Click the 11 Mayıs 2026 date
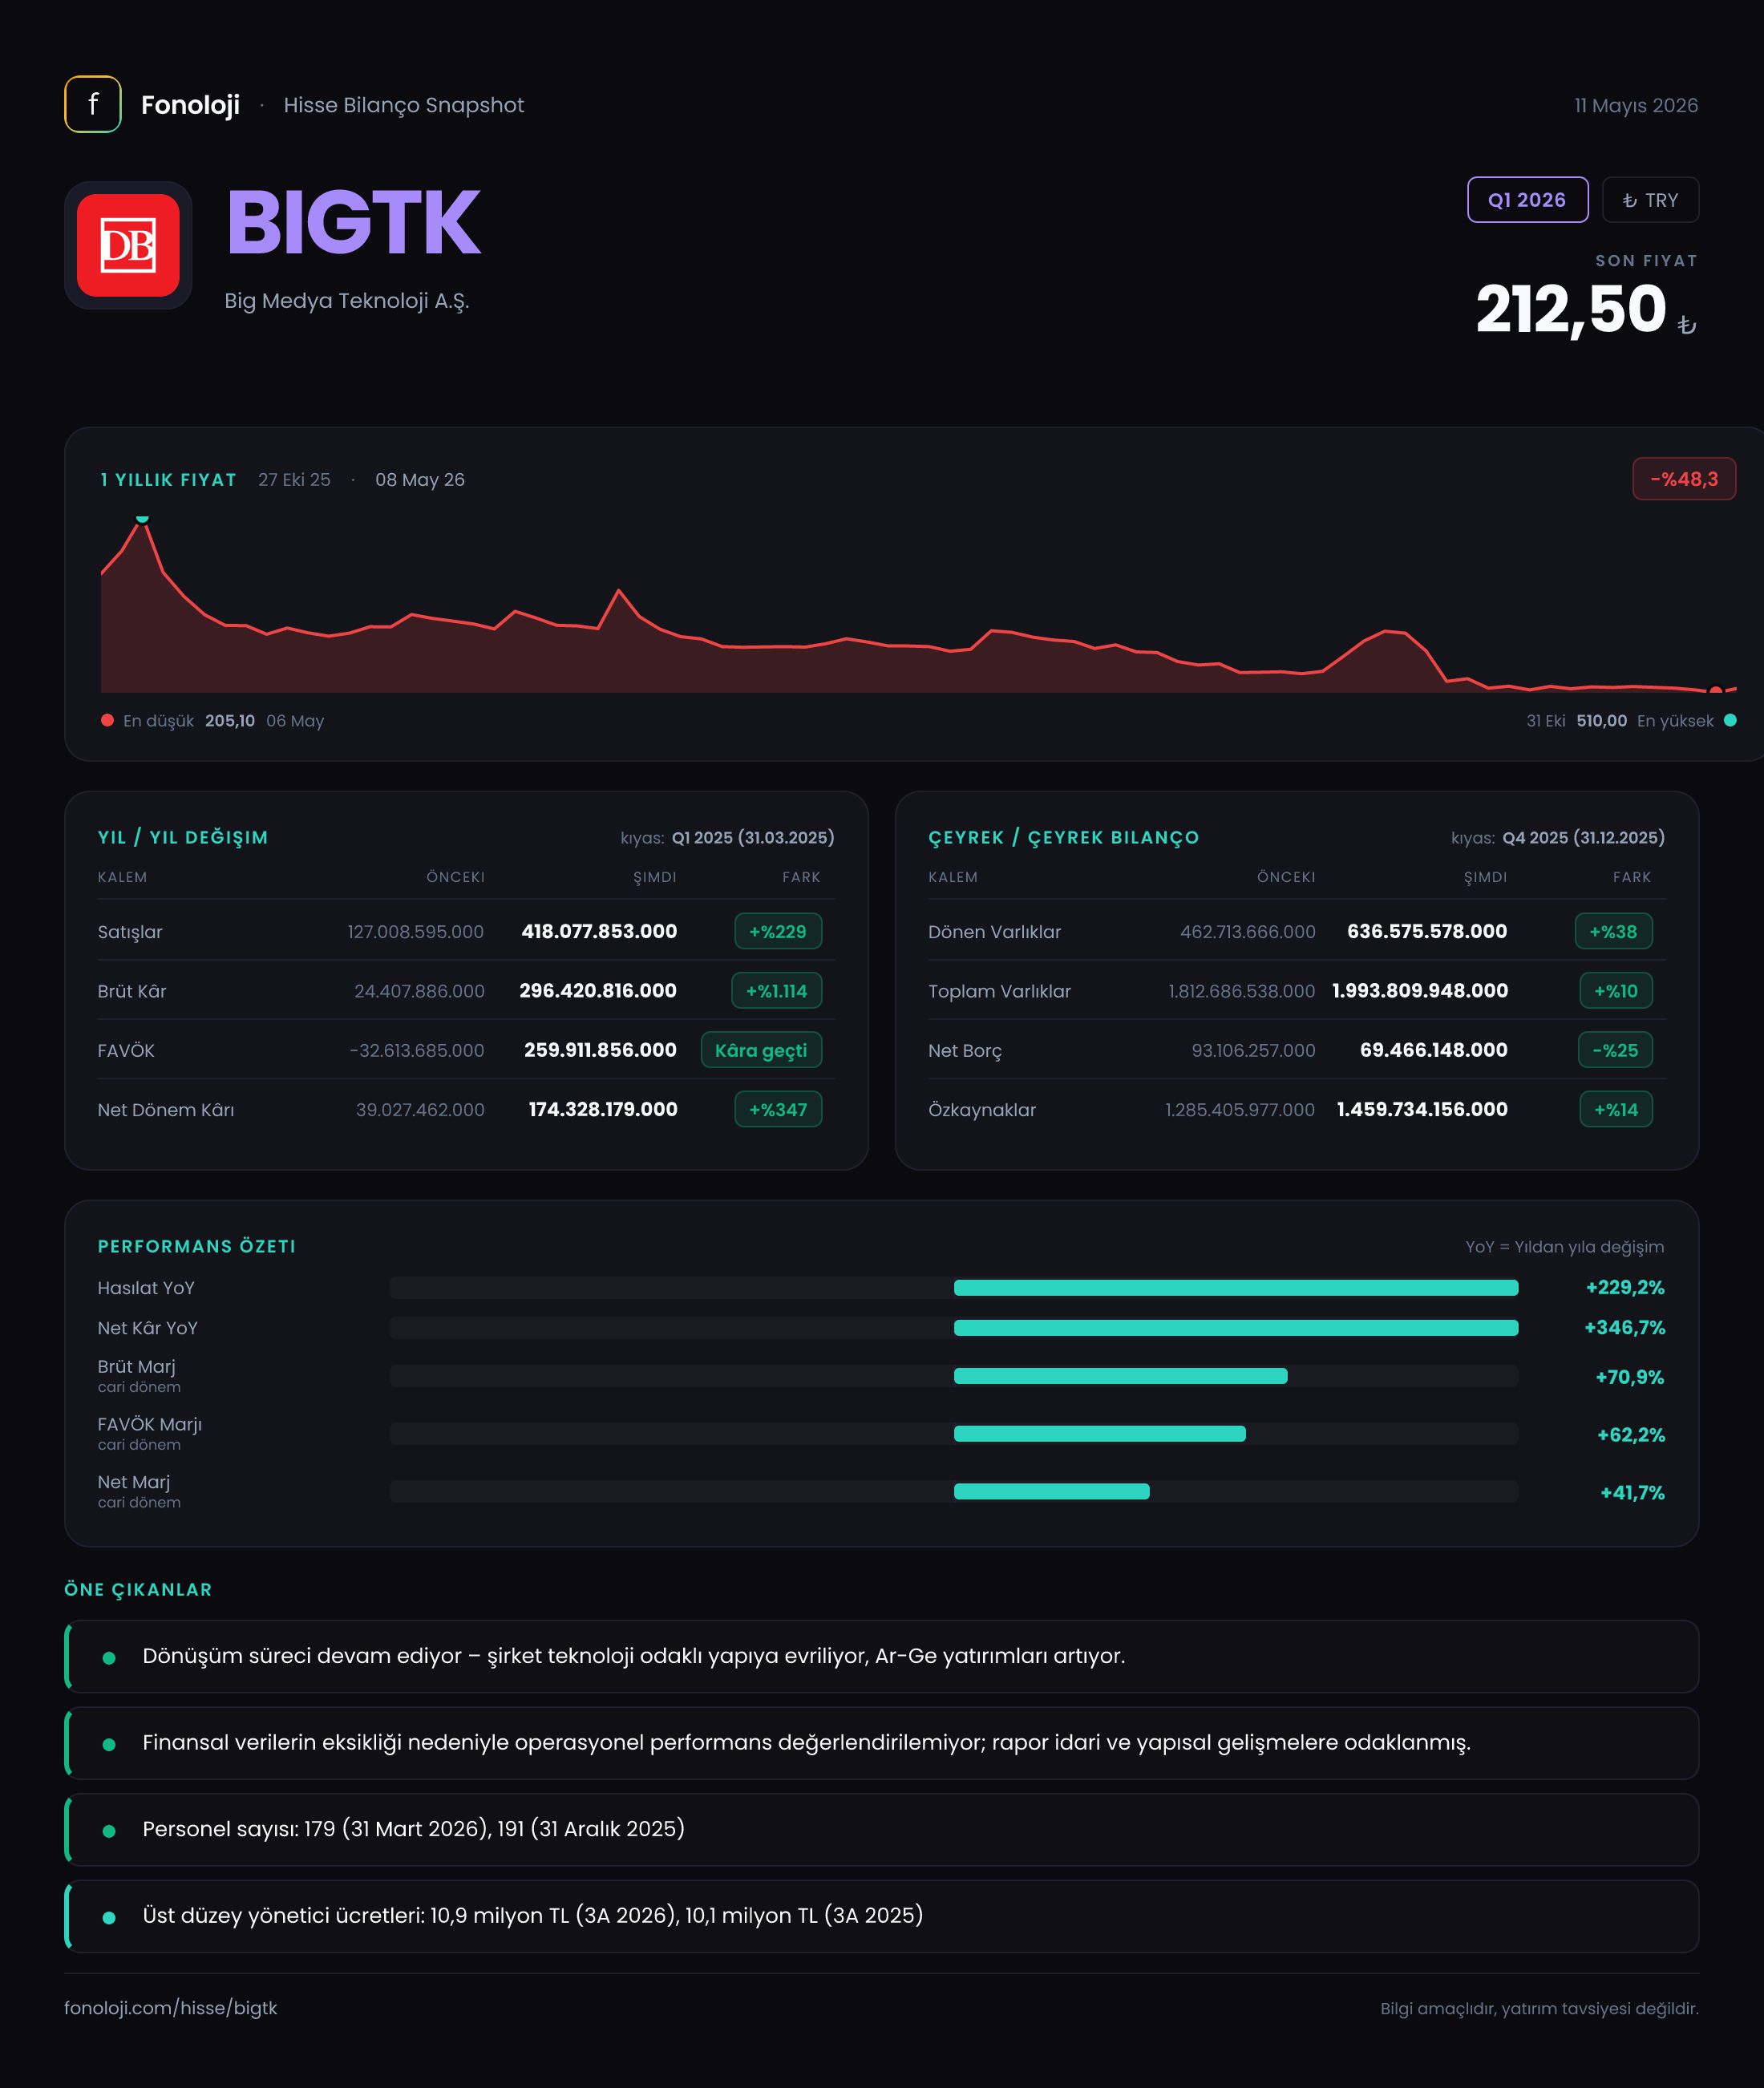Screen dimensions: 1764x2088 point(1636,105)
